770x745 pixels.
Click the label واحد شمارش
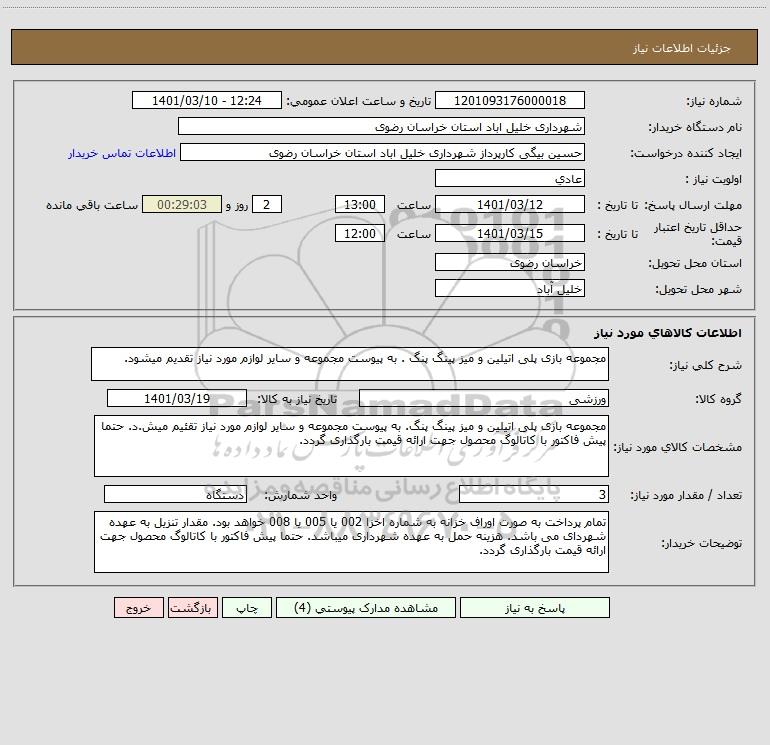coord(301,496)
